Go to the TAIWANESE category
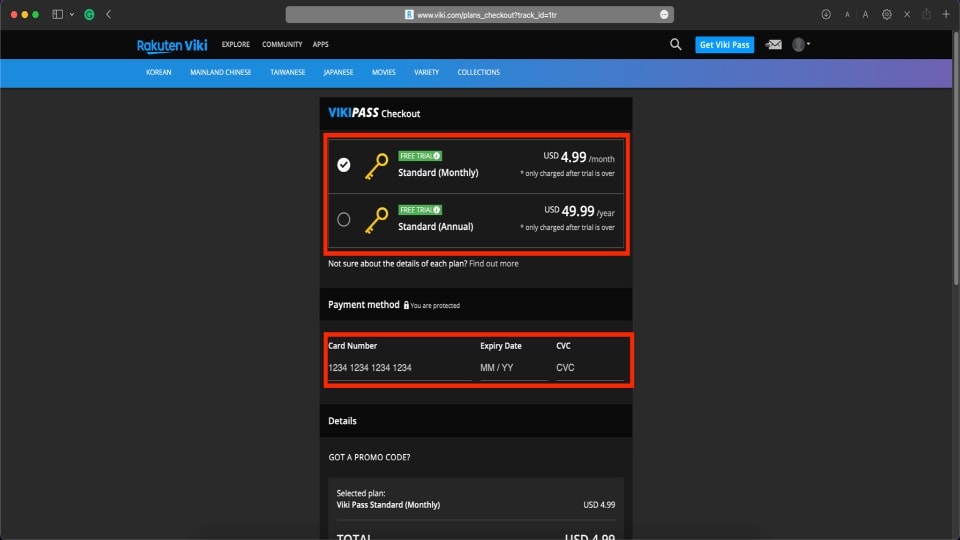Viewport: 960px width, 540px height. click(x=288, y=72)
